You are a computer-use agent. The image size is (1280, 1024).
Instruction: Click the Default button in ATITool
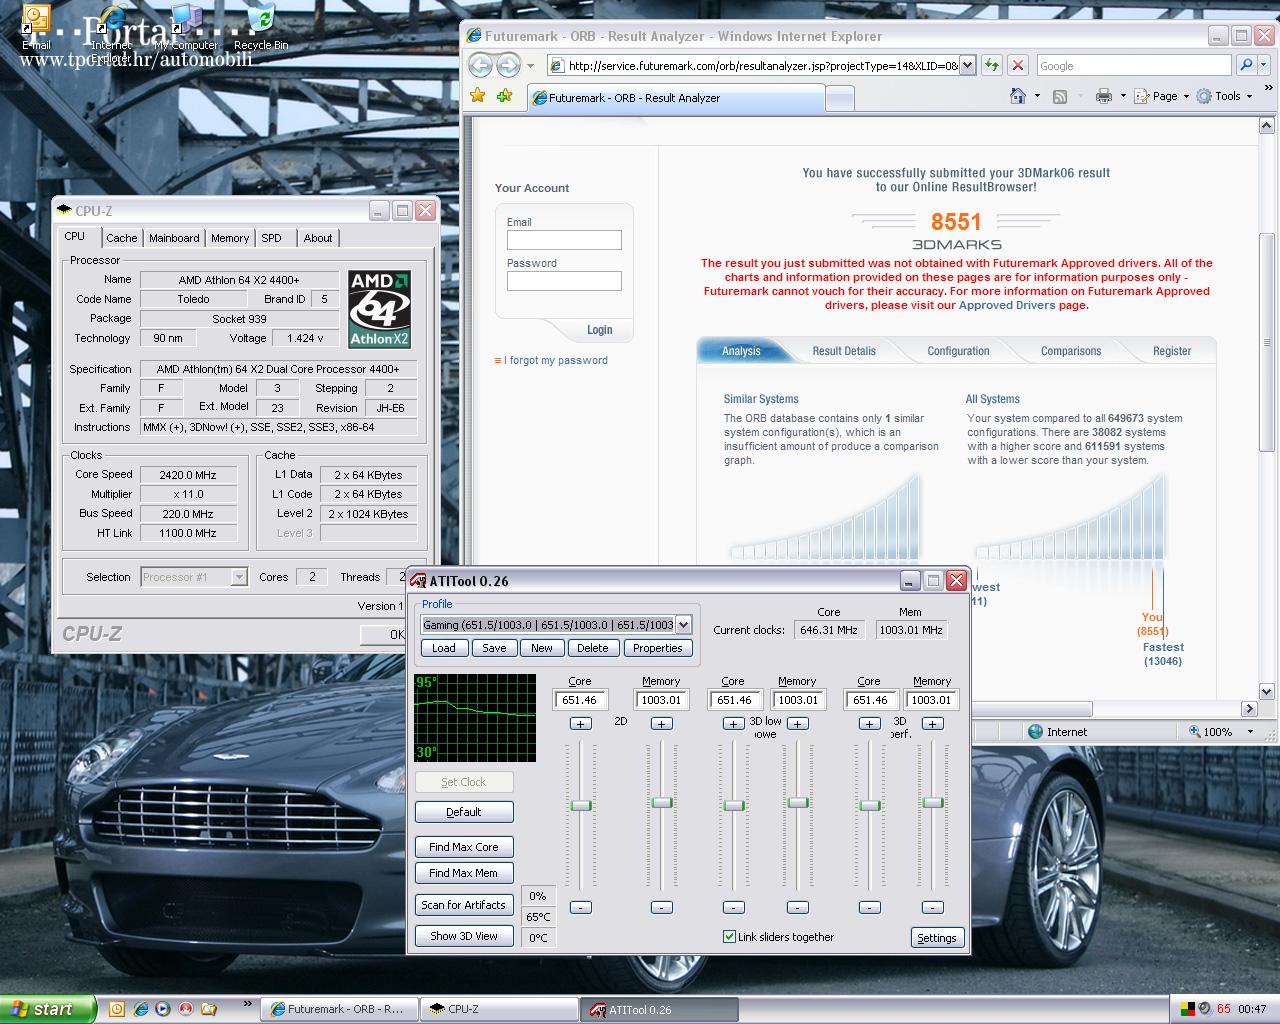pyautogui.click(x=464, y=812)
